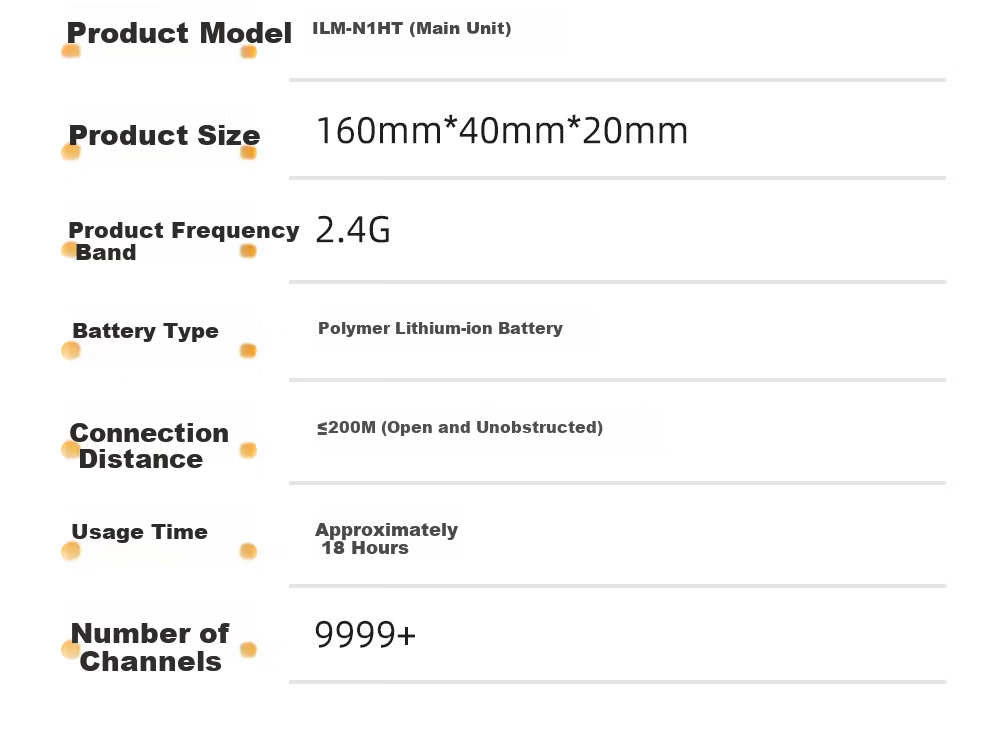This screenshot has width=990, height=752.
Task: Click orange dot right of Number of Channels
Action: [x=249, y=649]
